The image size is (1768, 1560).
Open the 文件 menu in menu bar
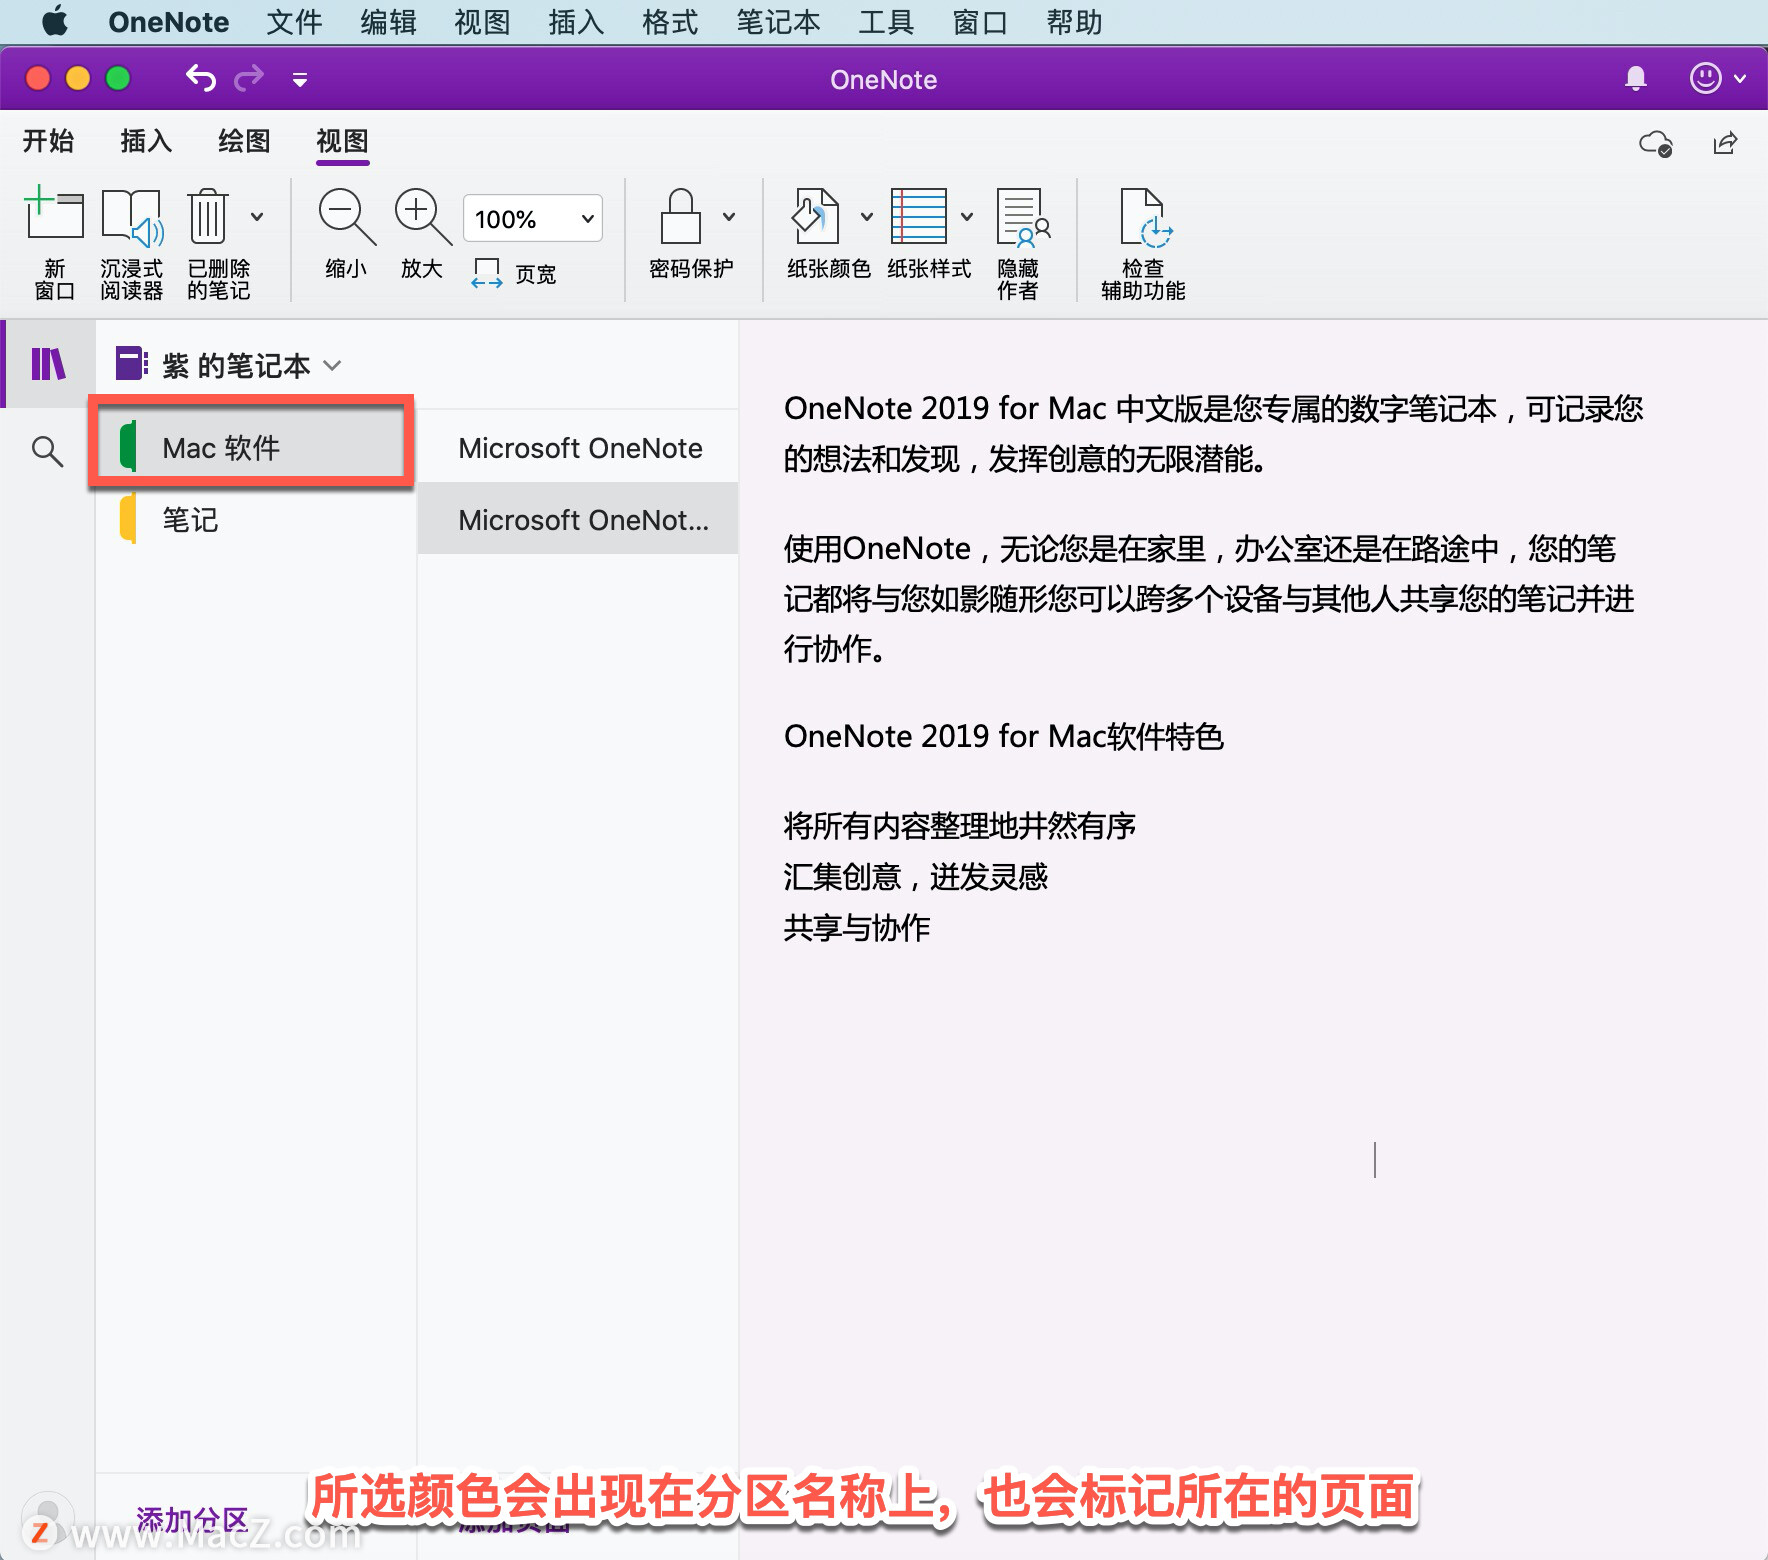pyautogui.click(x=294, y=22)
